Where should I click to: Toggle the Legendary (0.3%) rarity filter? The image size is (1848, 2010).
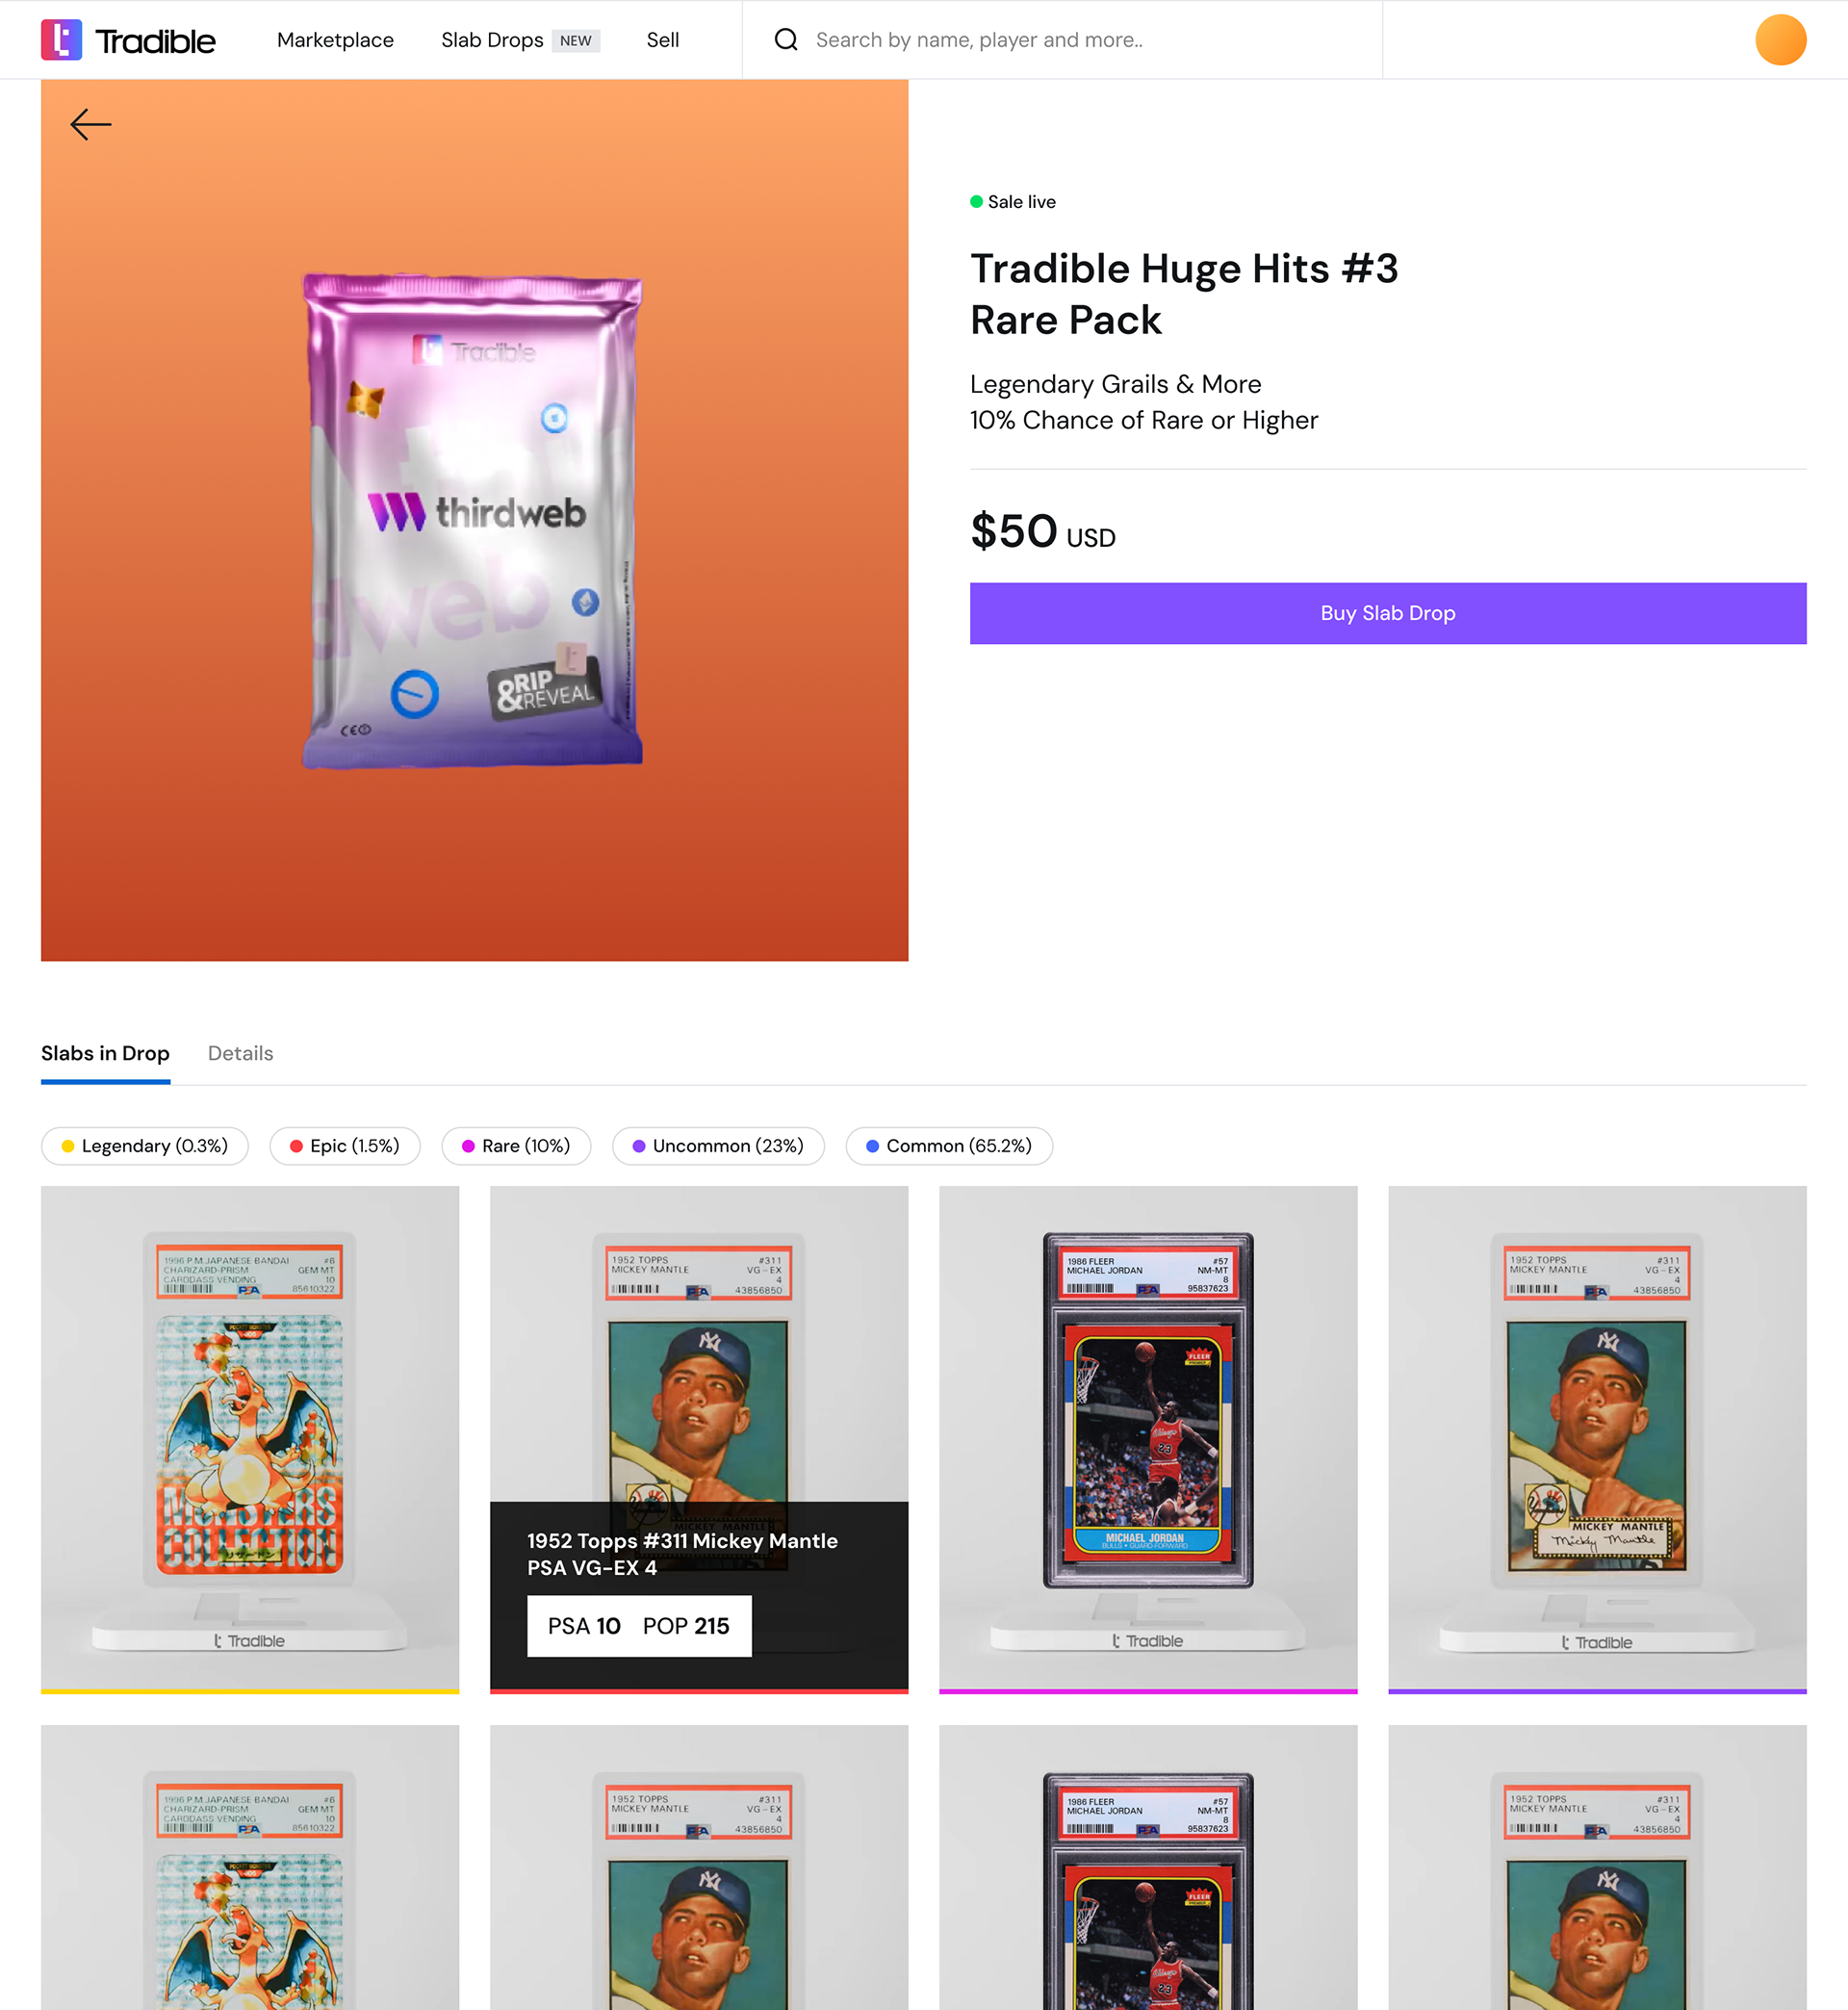click(145, 1145)
